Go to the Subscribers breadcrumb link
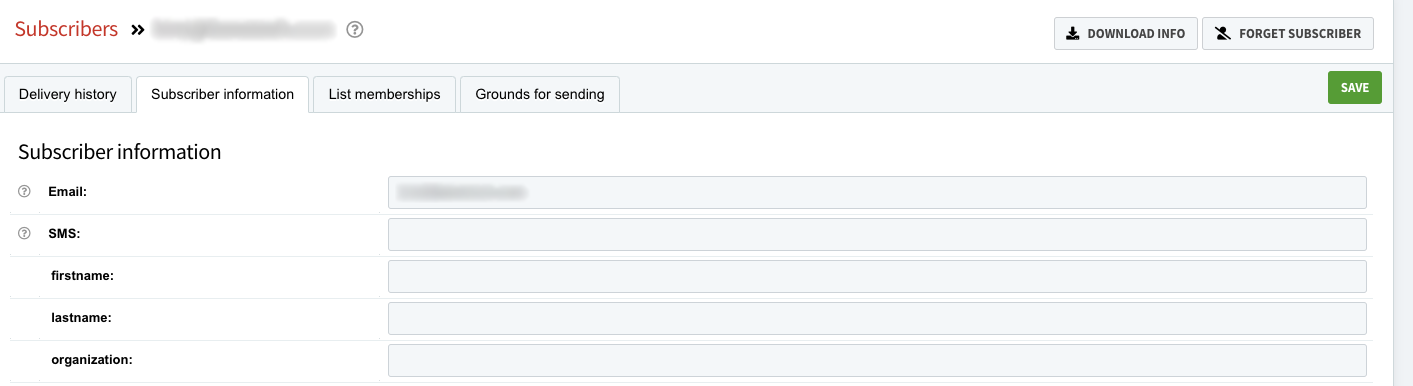Viewport: 1413px width, 386px height. click(67, 29)
